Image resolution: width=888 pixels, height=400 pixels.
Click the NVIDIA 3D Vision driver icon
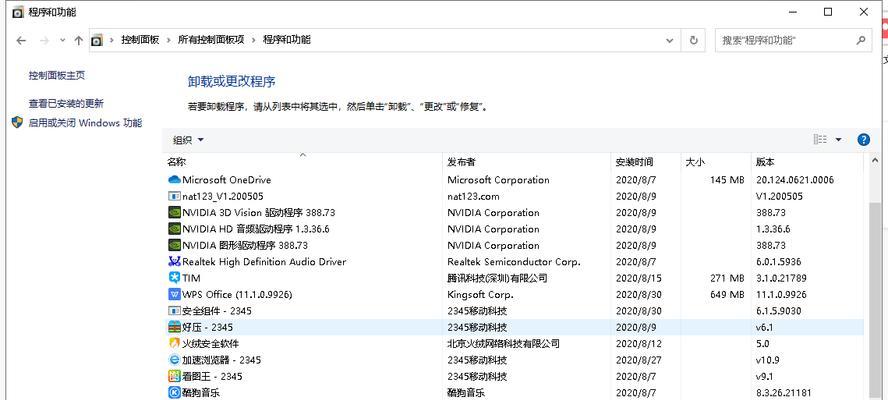pos(174,212)
